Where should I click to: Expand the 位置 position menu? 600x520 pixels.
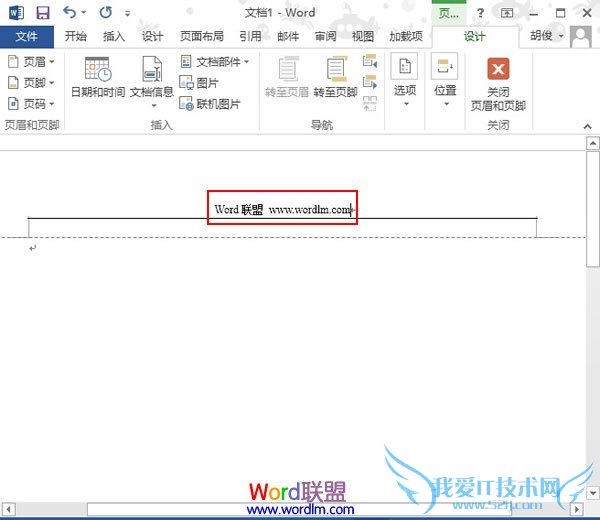[x=445, y=80]
